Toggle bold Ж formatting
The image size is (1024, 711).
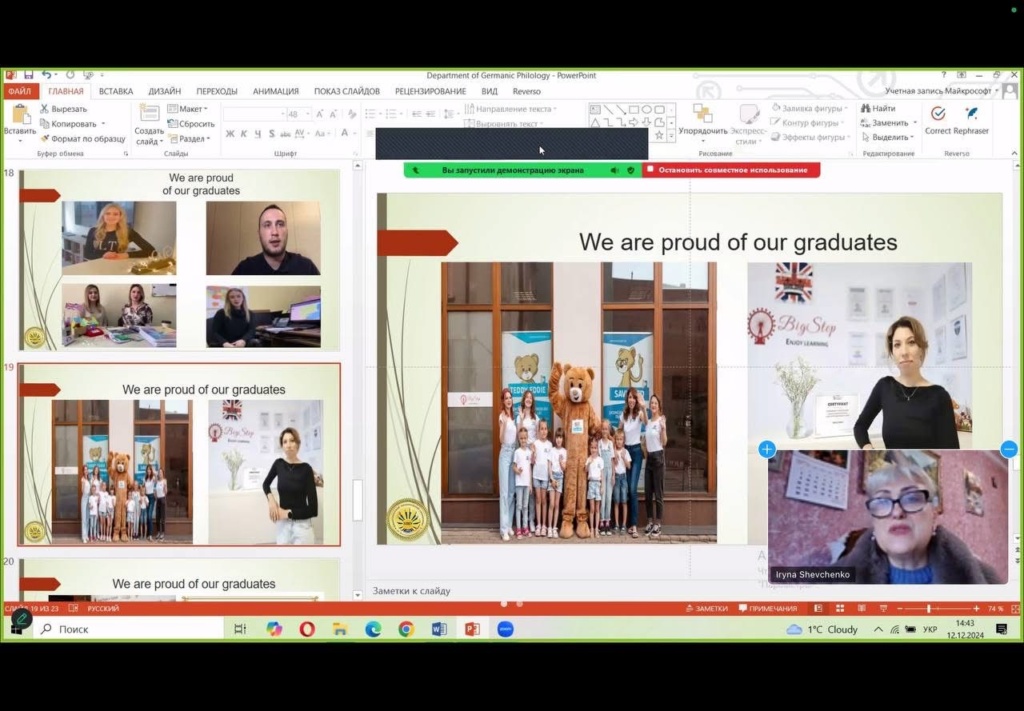(x=230, y=133)
